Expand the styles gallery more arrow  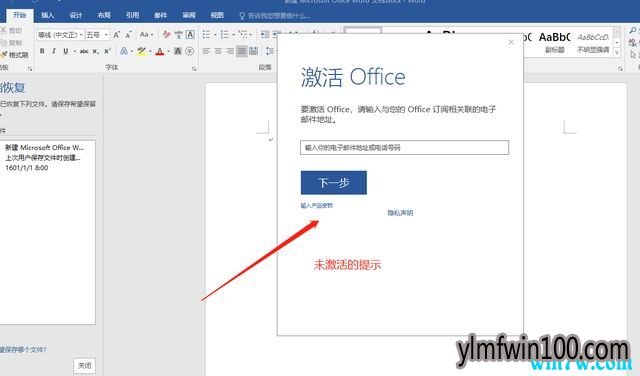pos(617,52)
